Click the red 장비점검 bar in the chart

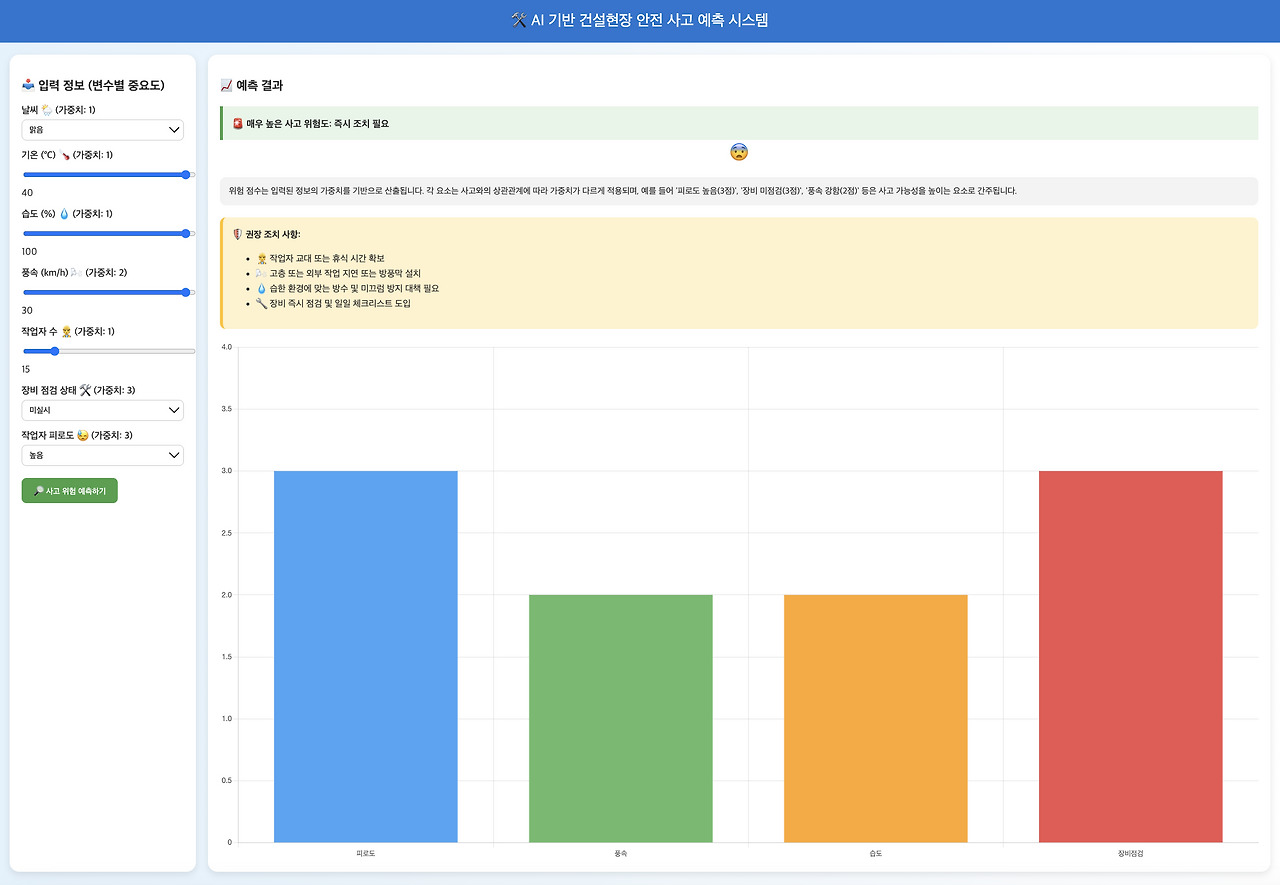1131,656
